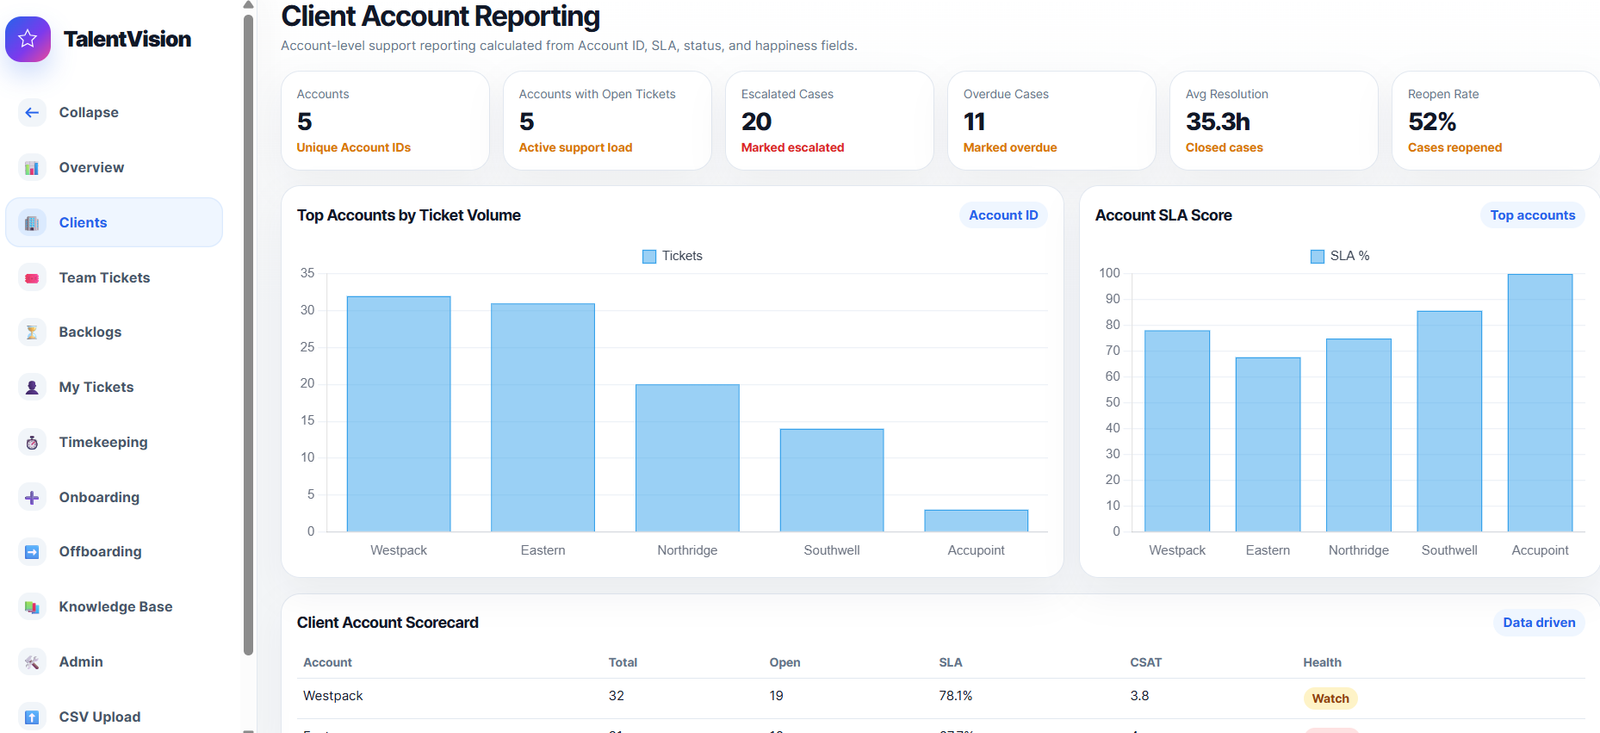Click the Open column header
This screenshot has height=733, width=1600.
click(x=785, y=662)
